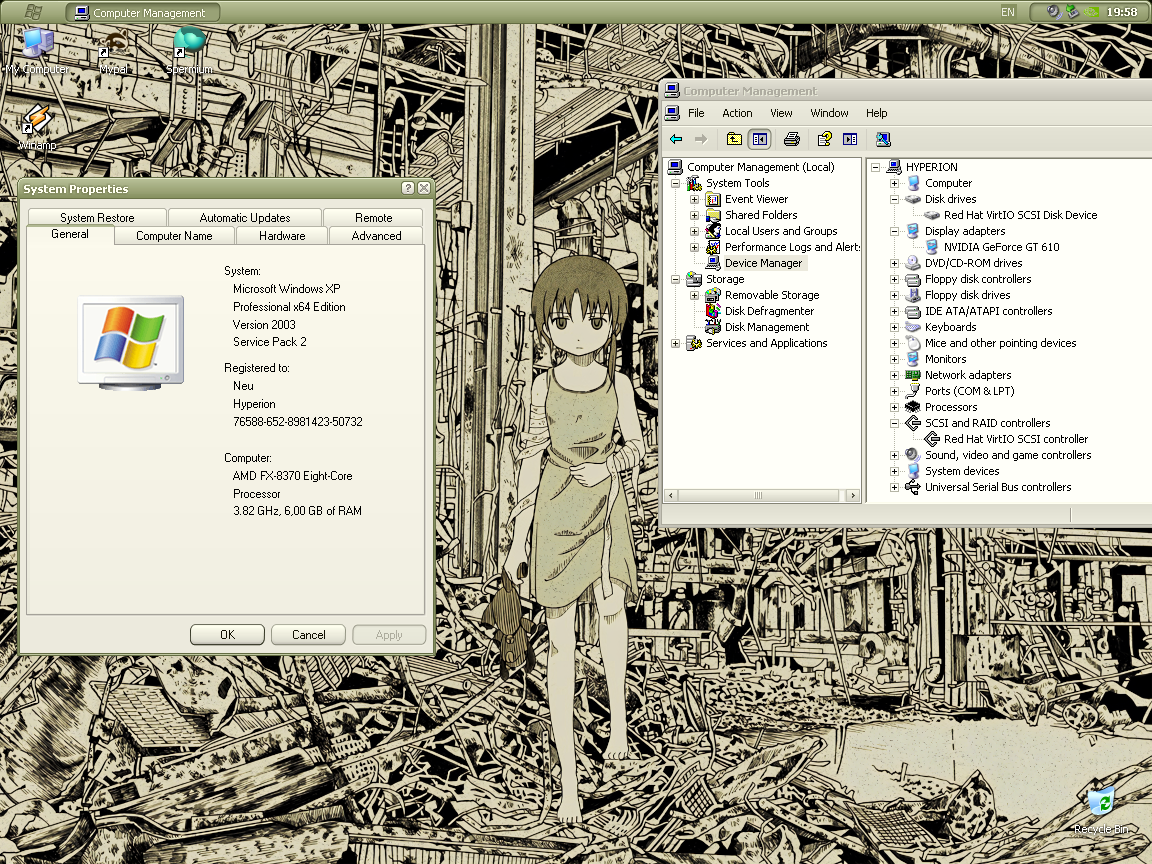This screenshot has height=864, width=1152.
Task: Toggle the Show/Hide Console Tree toolbar icon
Action: point(760,139)
